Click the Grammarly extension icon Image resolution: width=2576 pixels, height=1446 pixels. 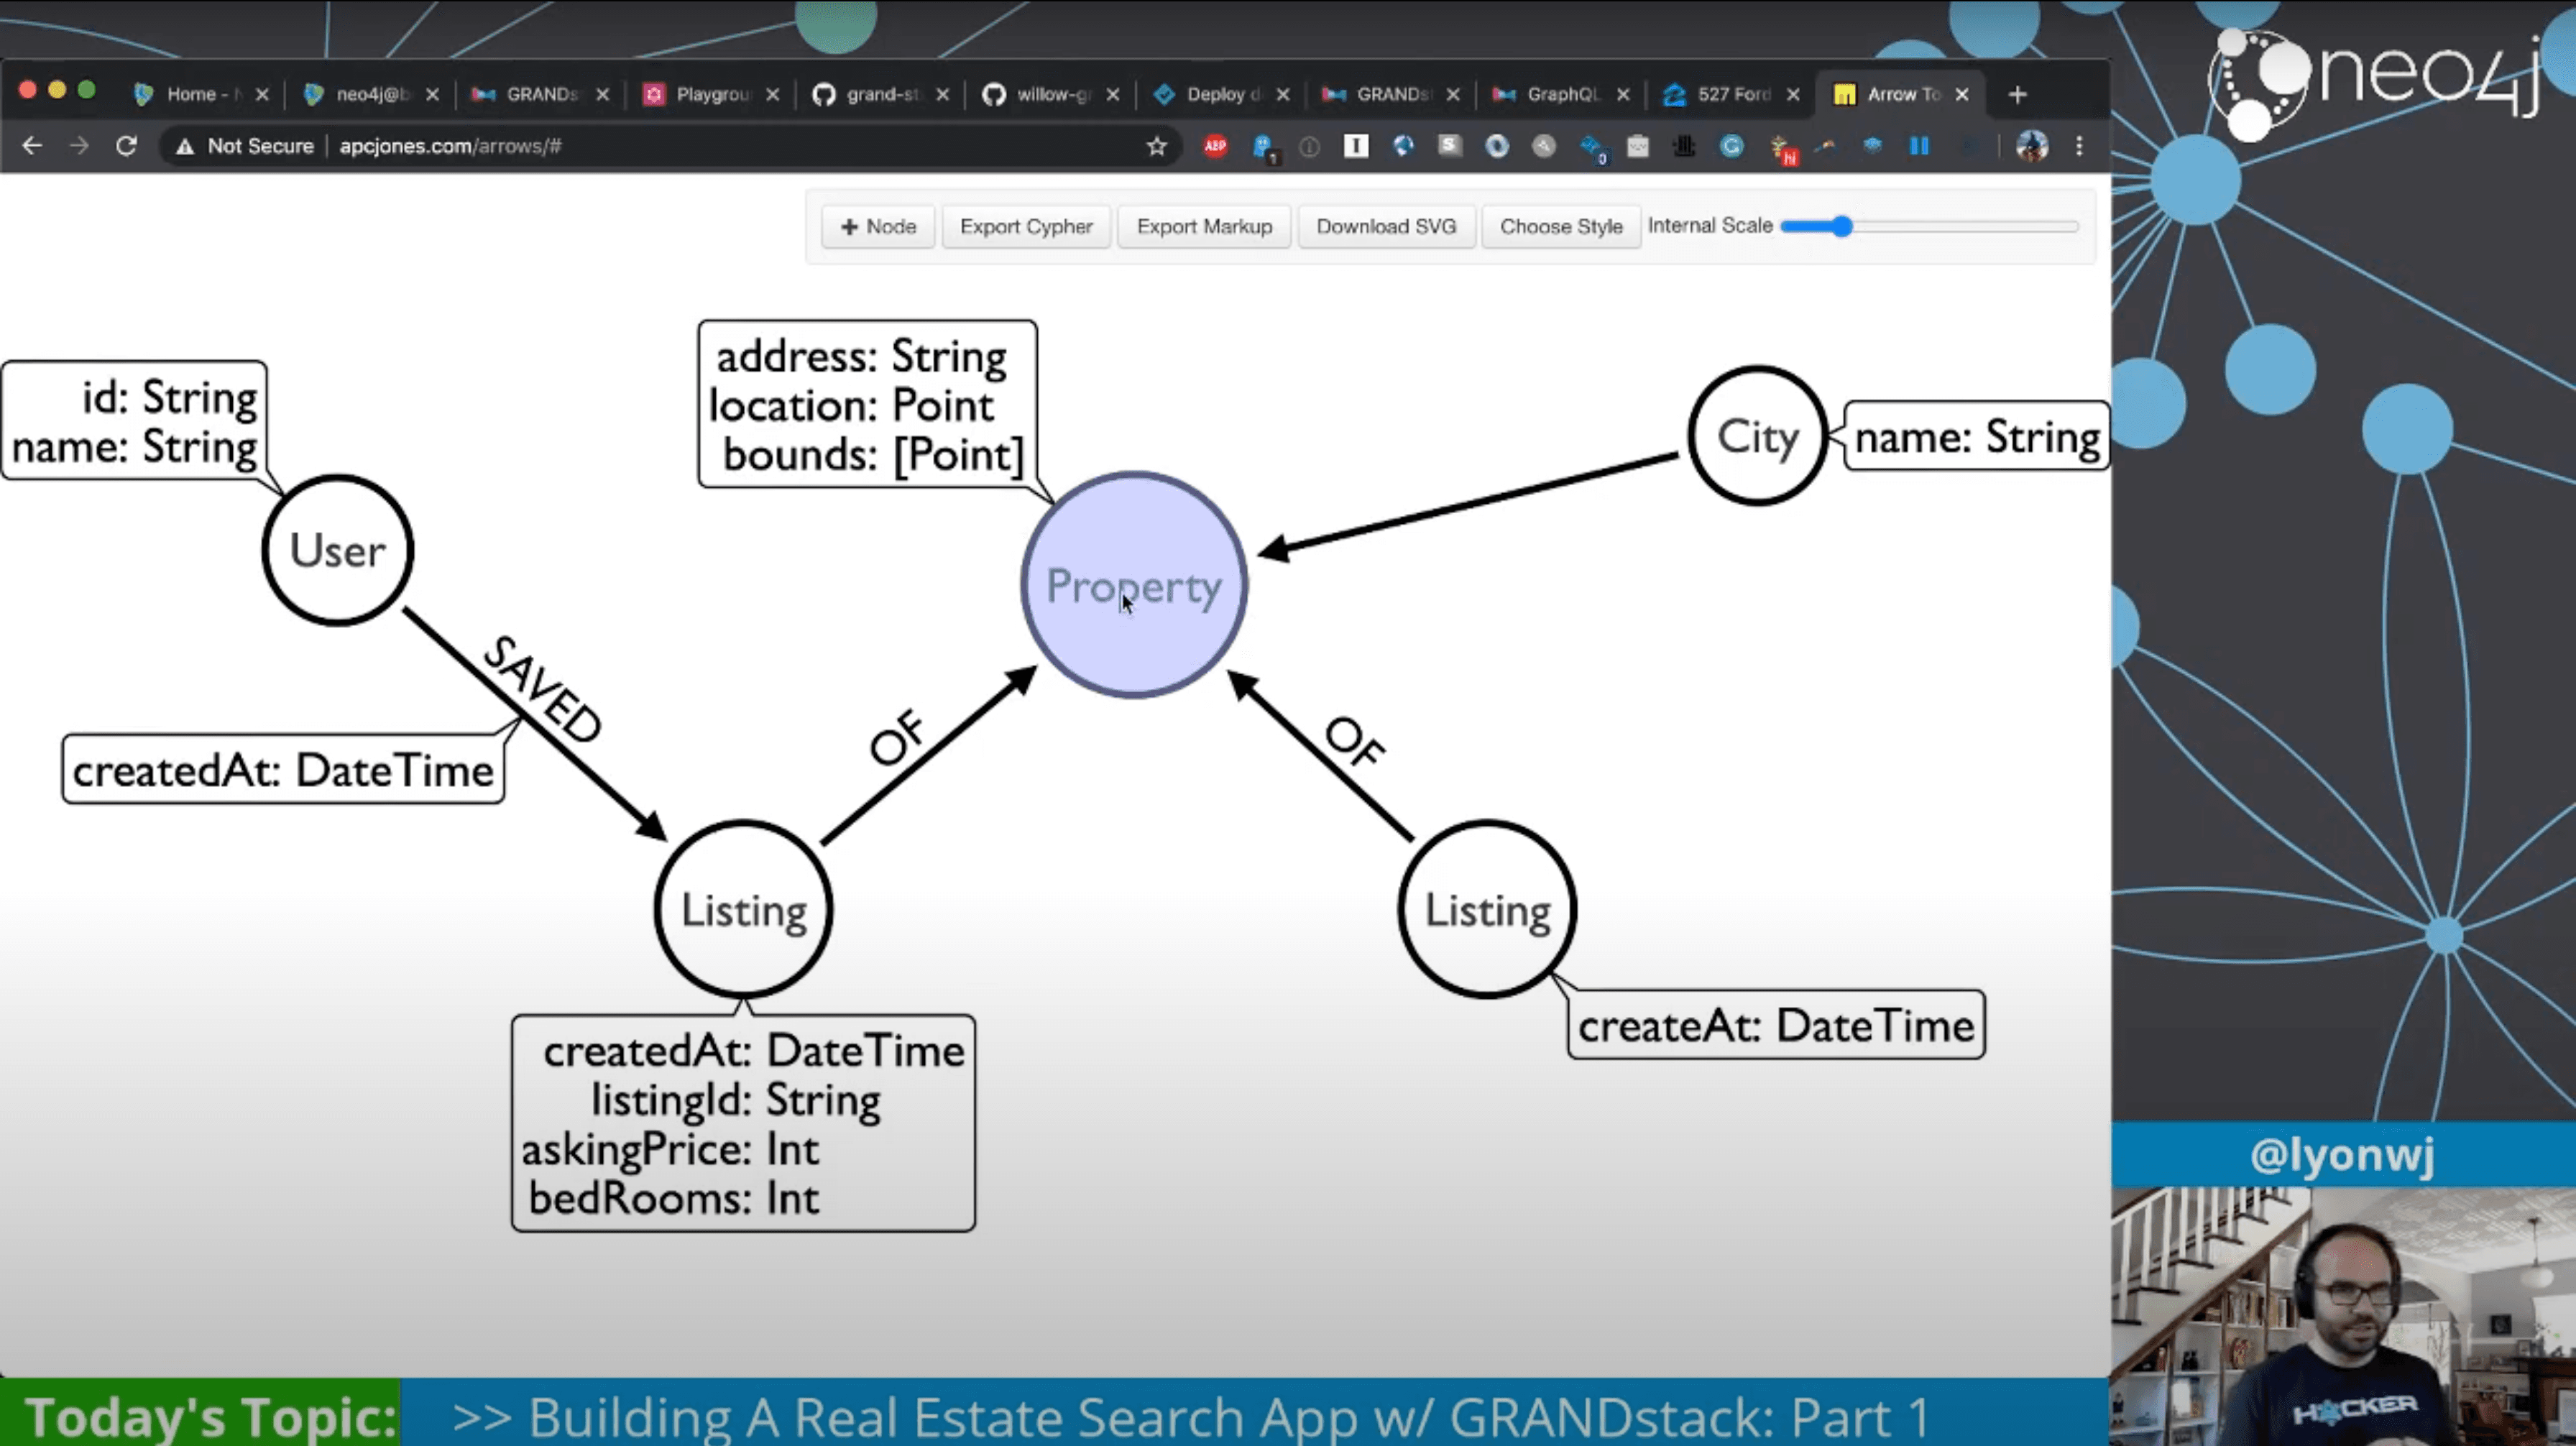coord(1731,146)
